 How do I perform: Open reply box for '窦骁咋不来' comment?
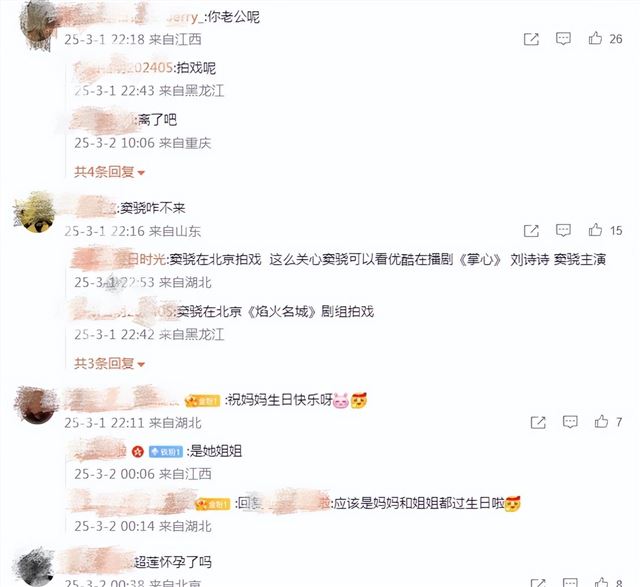click(x=563, y=231)
